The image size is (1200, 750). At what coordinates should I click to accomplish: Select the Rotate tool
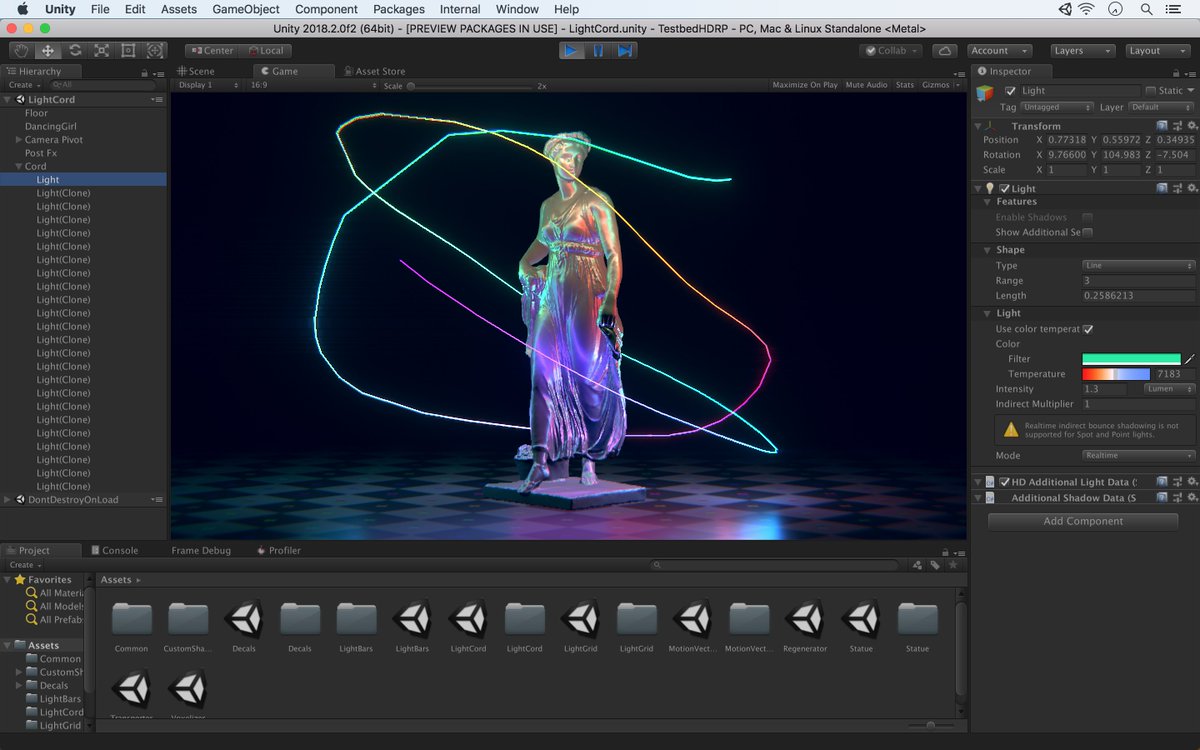pos(75,50)
